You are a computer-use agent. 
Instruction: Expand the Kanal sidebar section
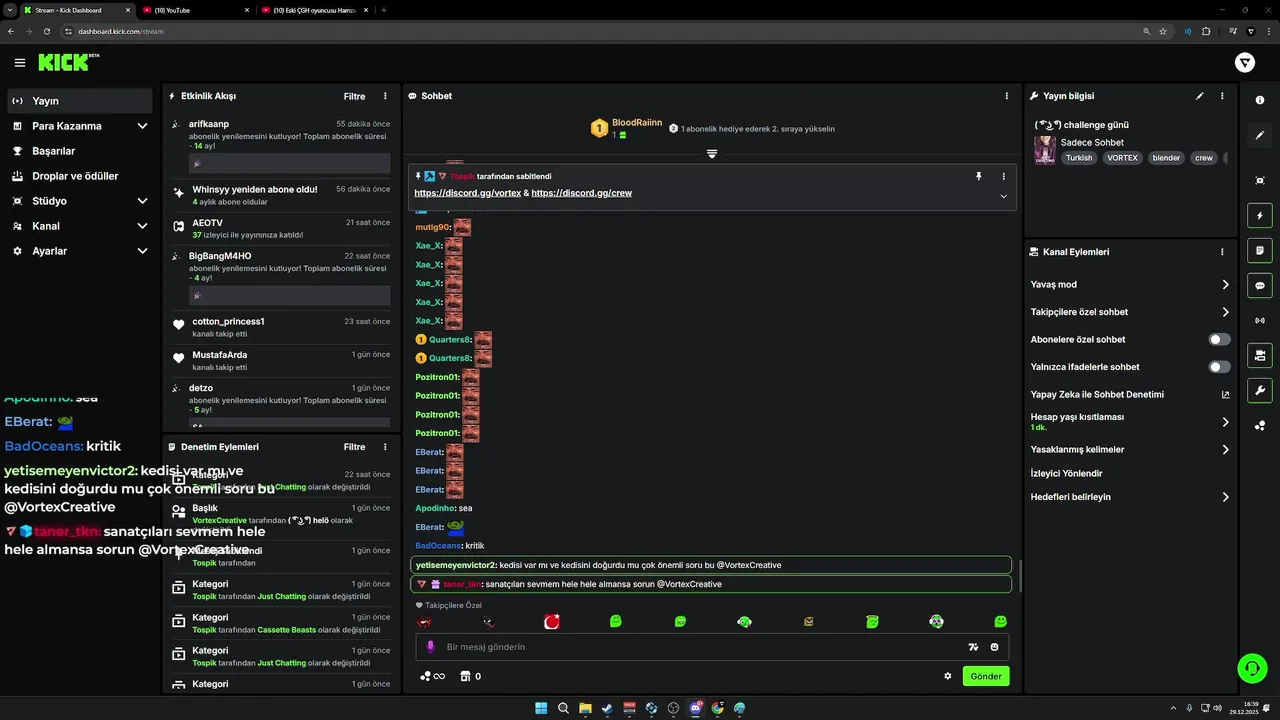tap(142, 226)
